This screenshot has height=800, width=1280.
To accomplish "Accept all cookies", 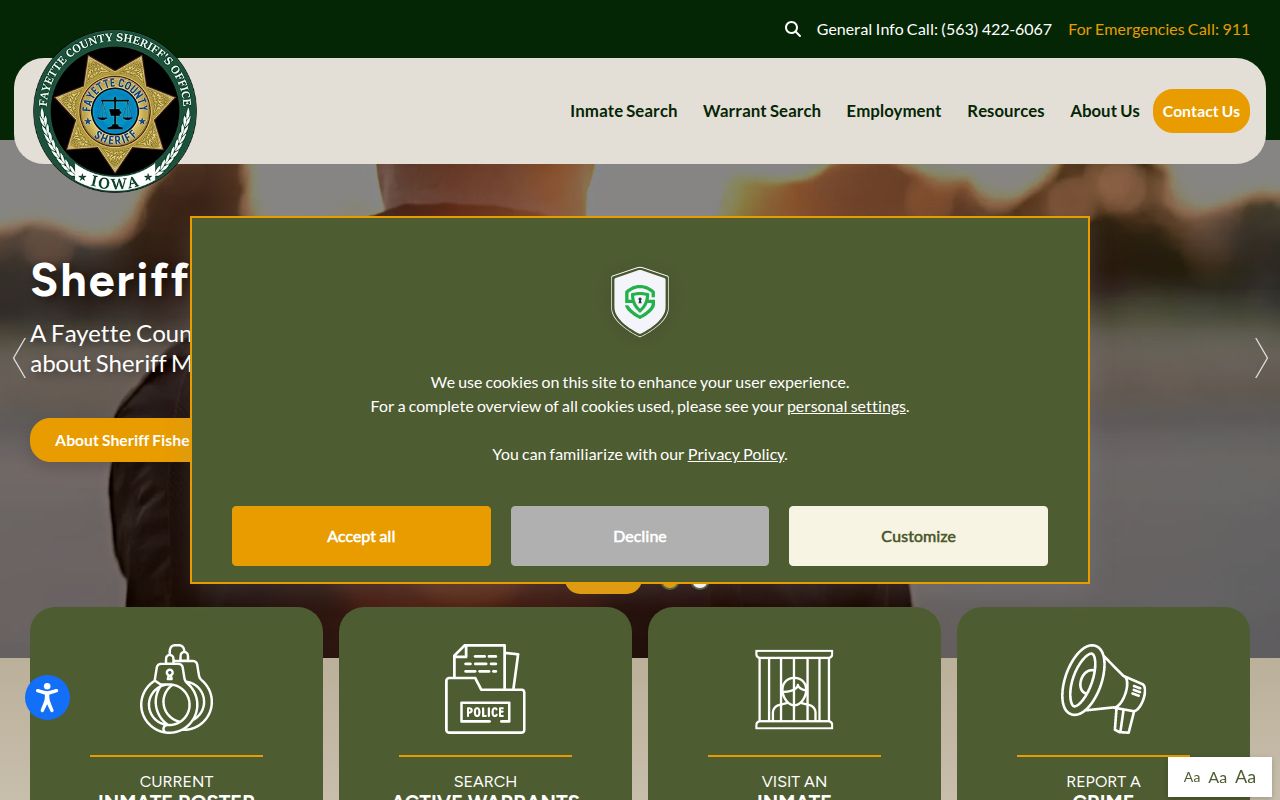I will [361, 536].
